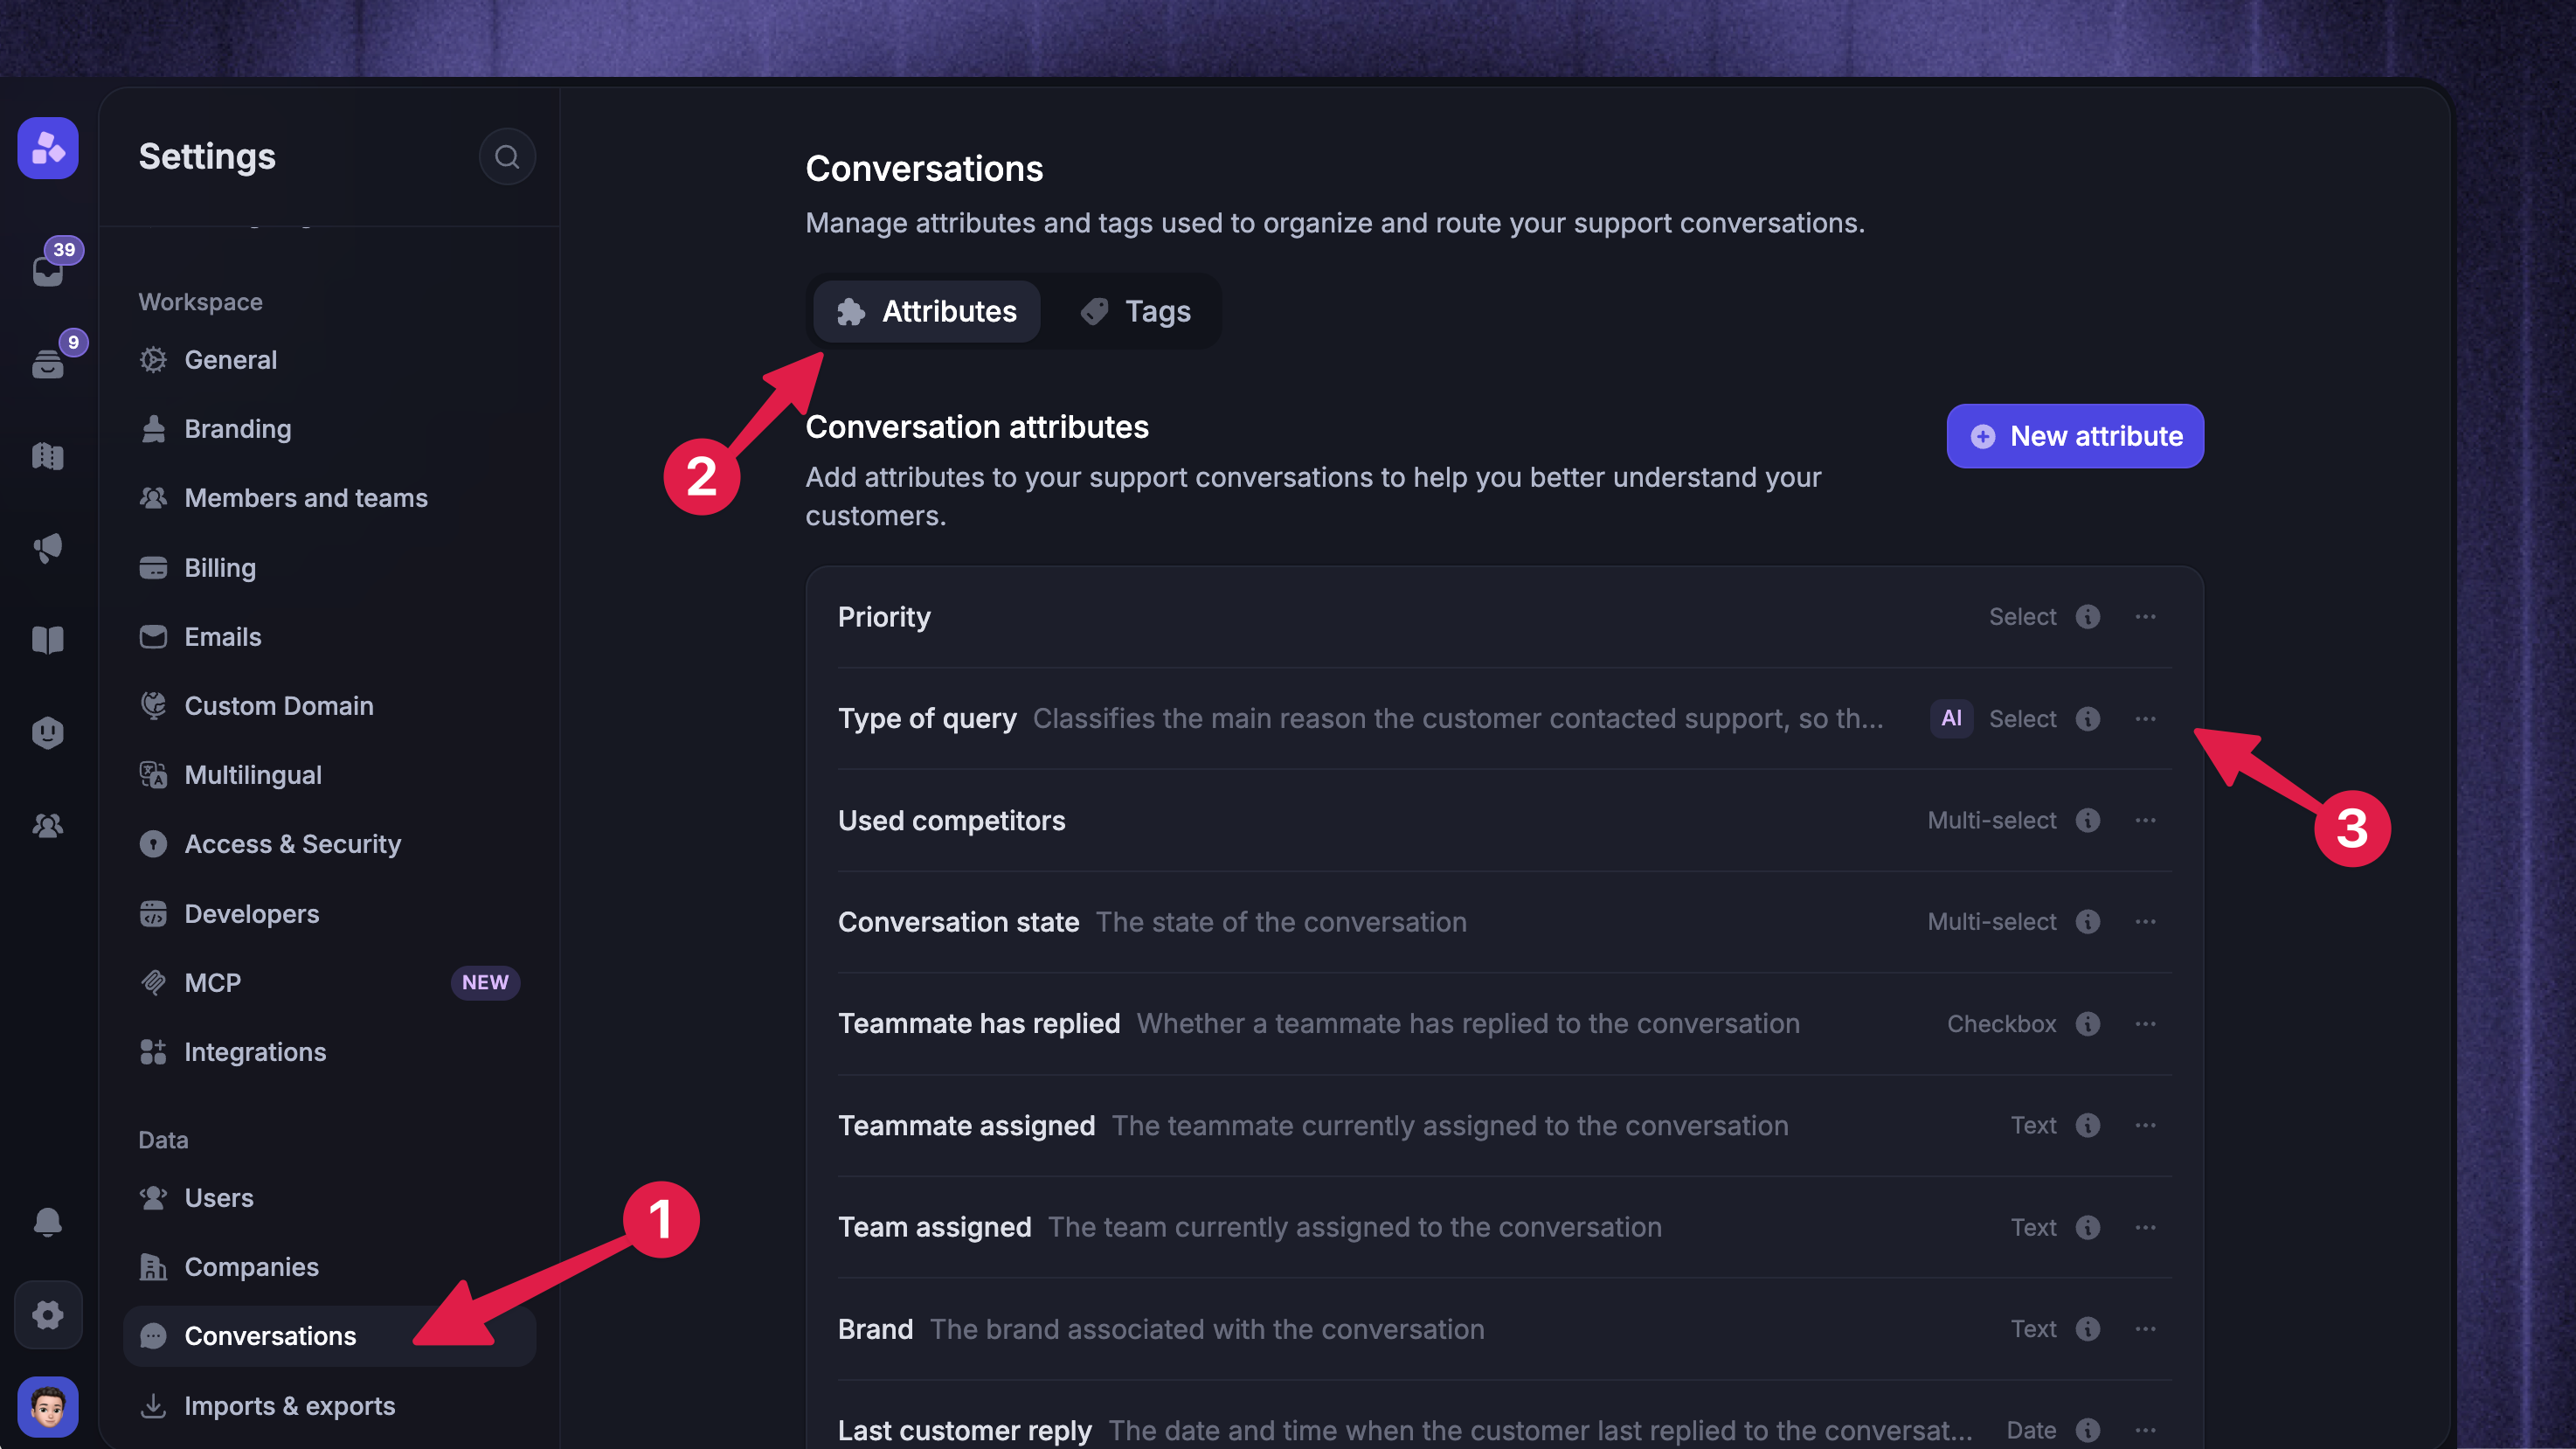Click the AI badge on Type of query
The width and height of the screenshot is (2576, 1449).
(1951, 719)
